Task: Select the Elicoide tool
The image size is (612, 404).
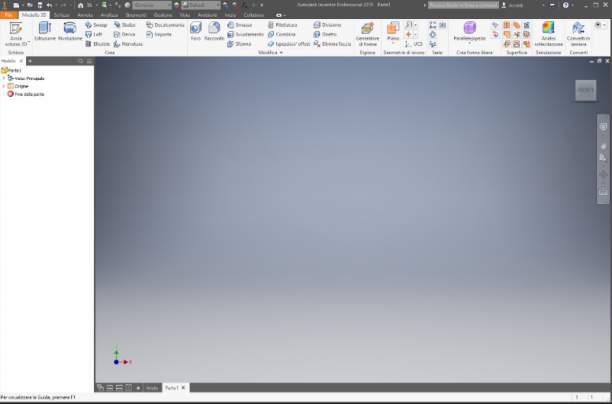Action: 98,44
